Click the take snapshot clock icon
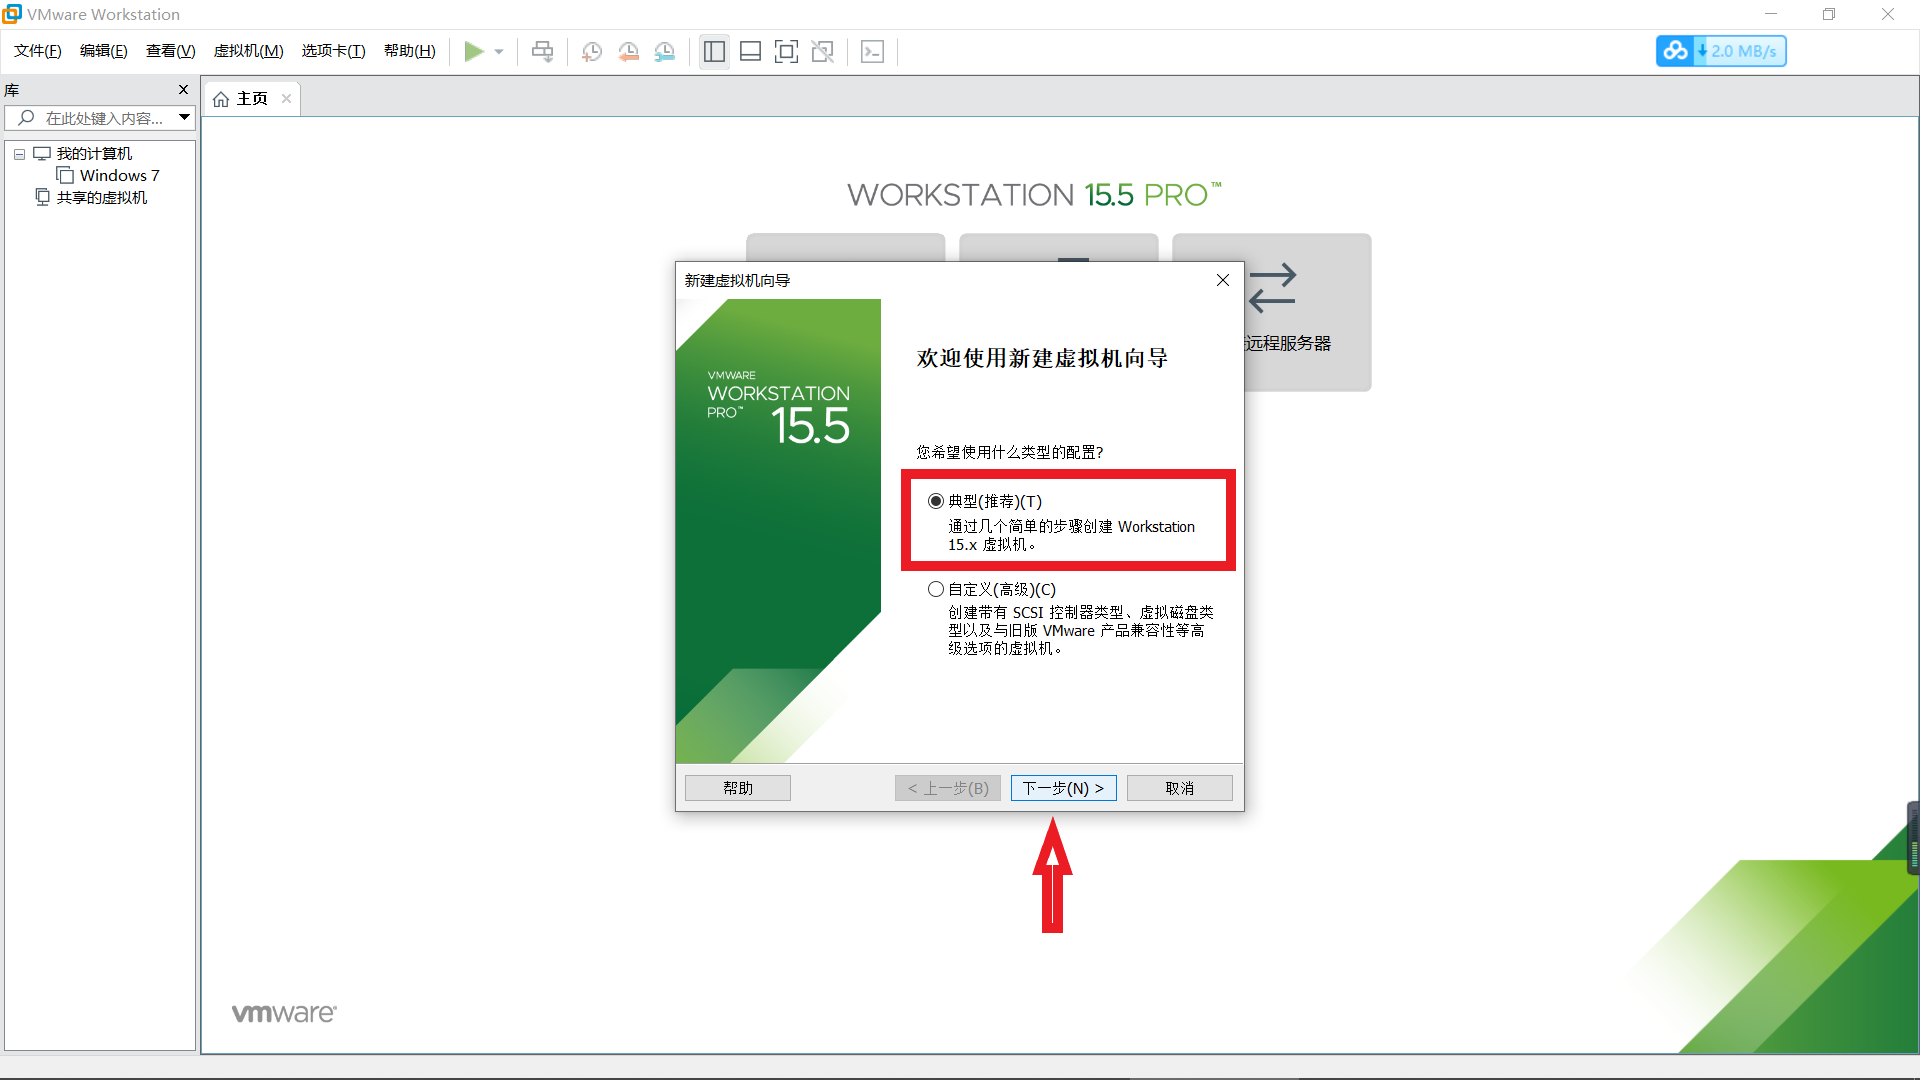Screen dimensions: 1920x1080 [x=592, y=51]
